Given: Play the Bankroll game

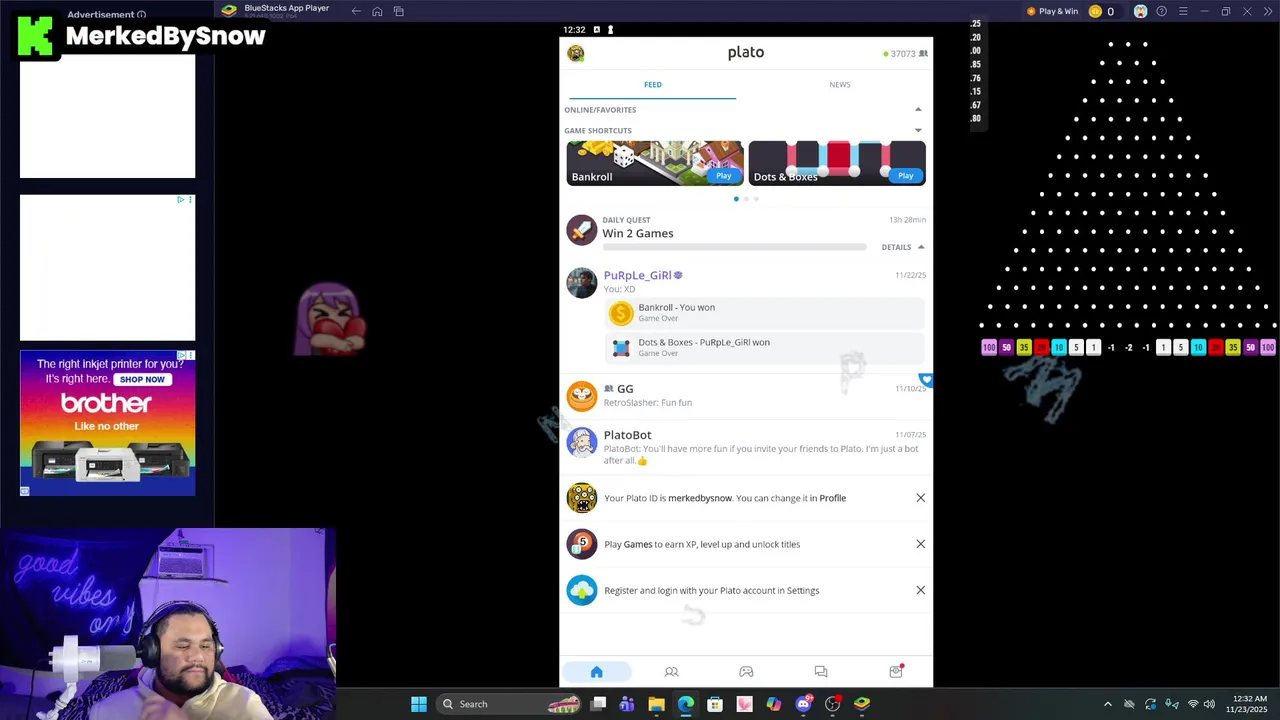Looking at the screenshot, I should [x=723, y=176].
